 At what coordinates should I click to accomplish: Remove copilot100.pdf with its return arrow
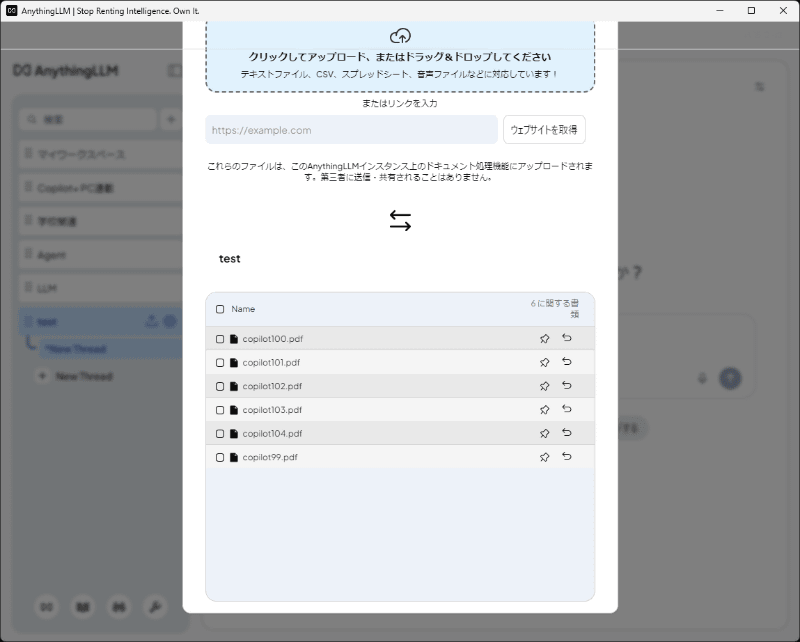pyautogui.click(x=567, y=338)
